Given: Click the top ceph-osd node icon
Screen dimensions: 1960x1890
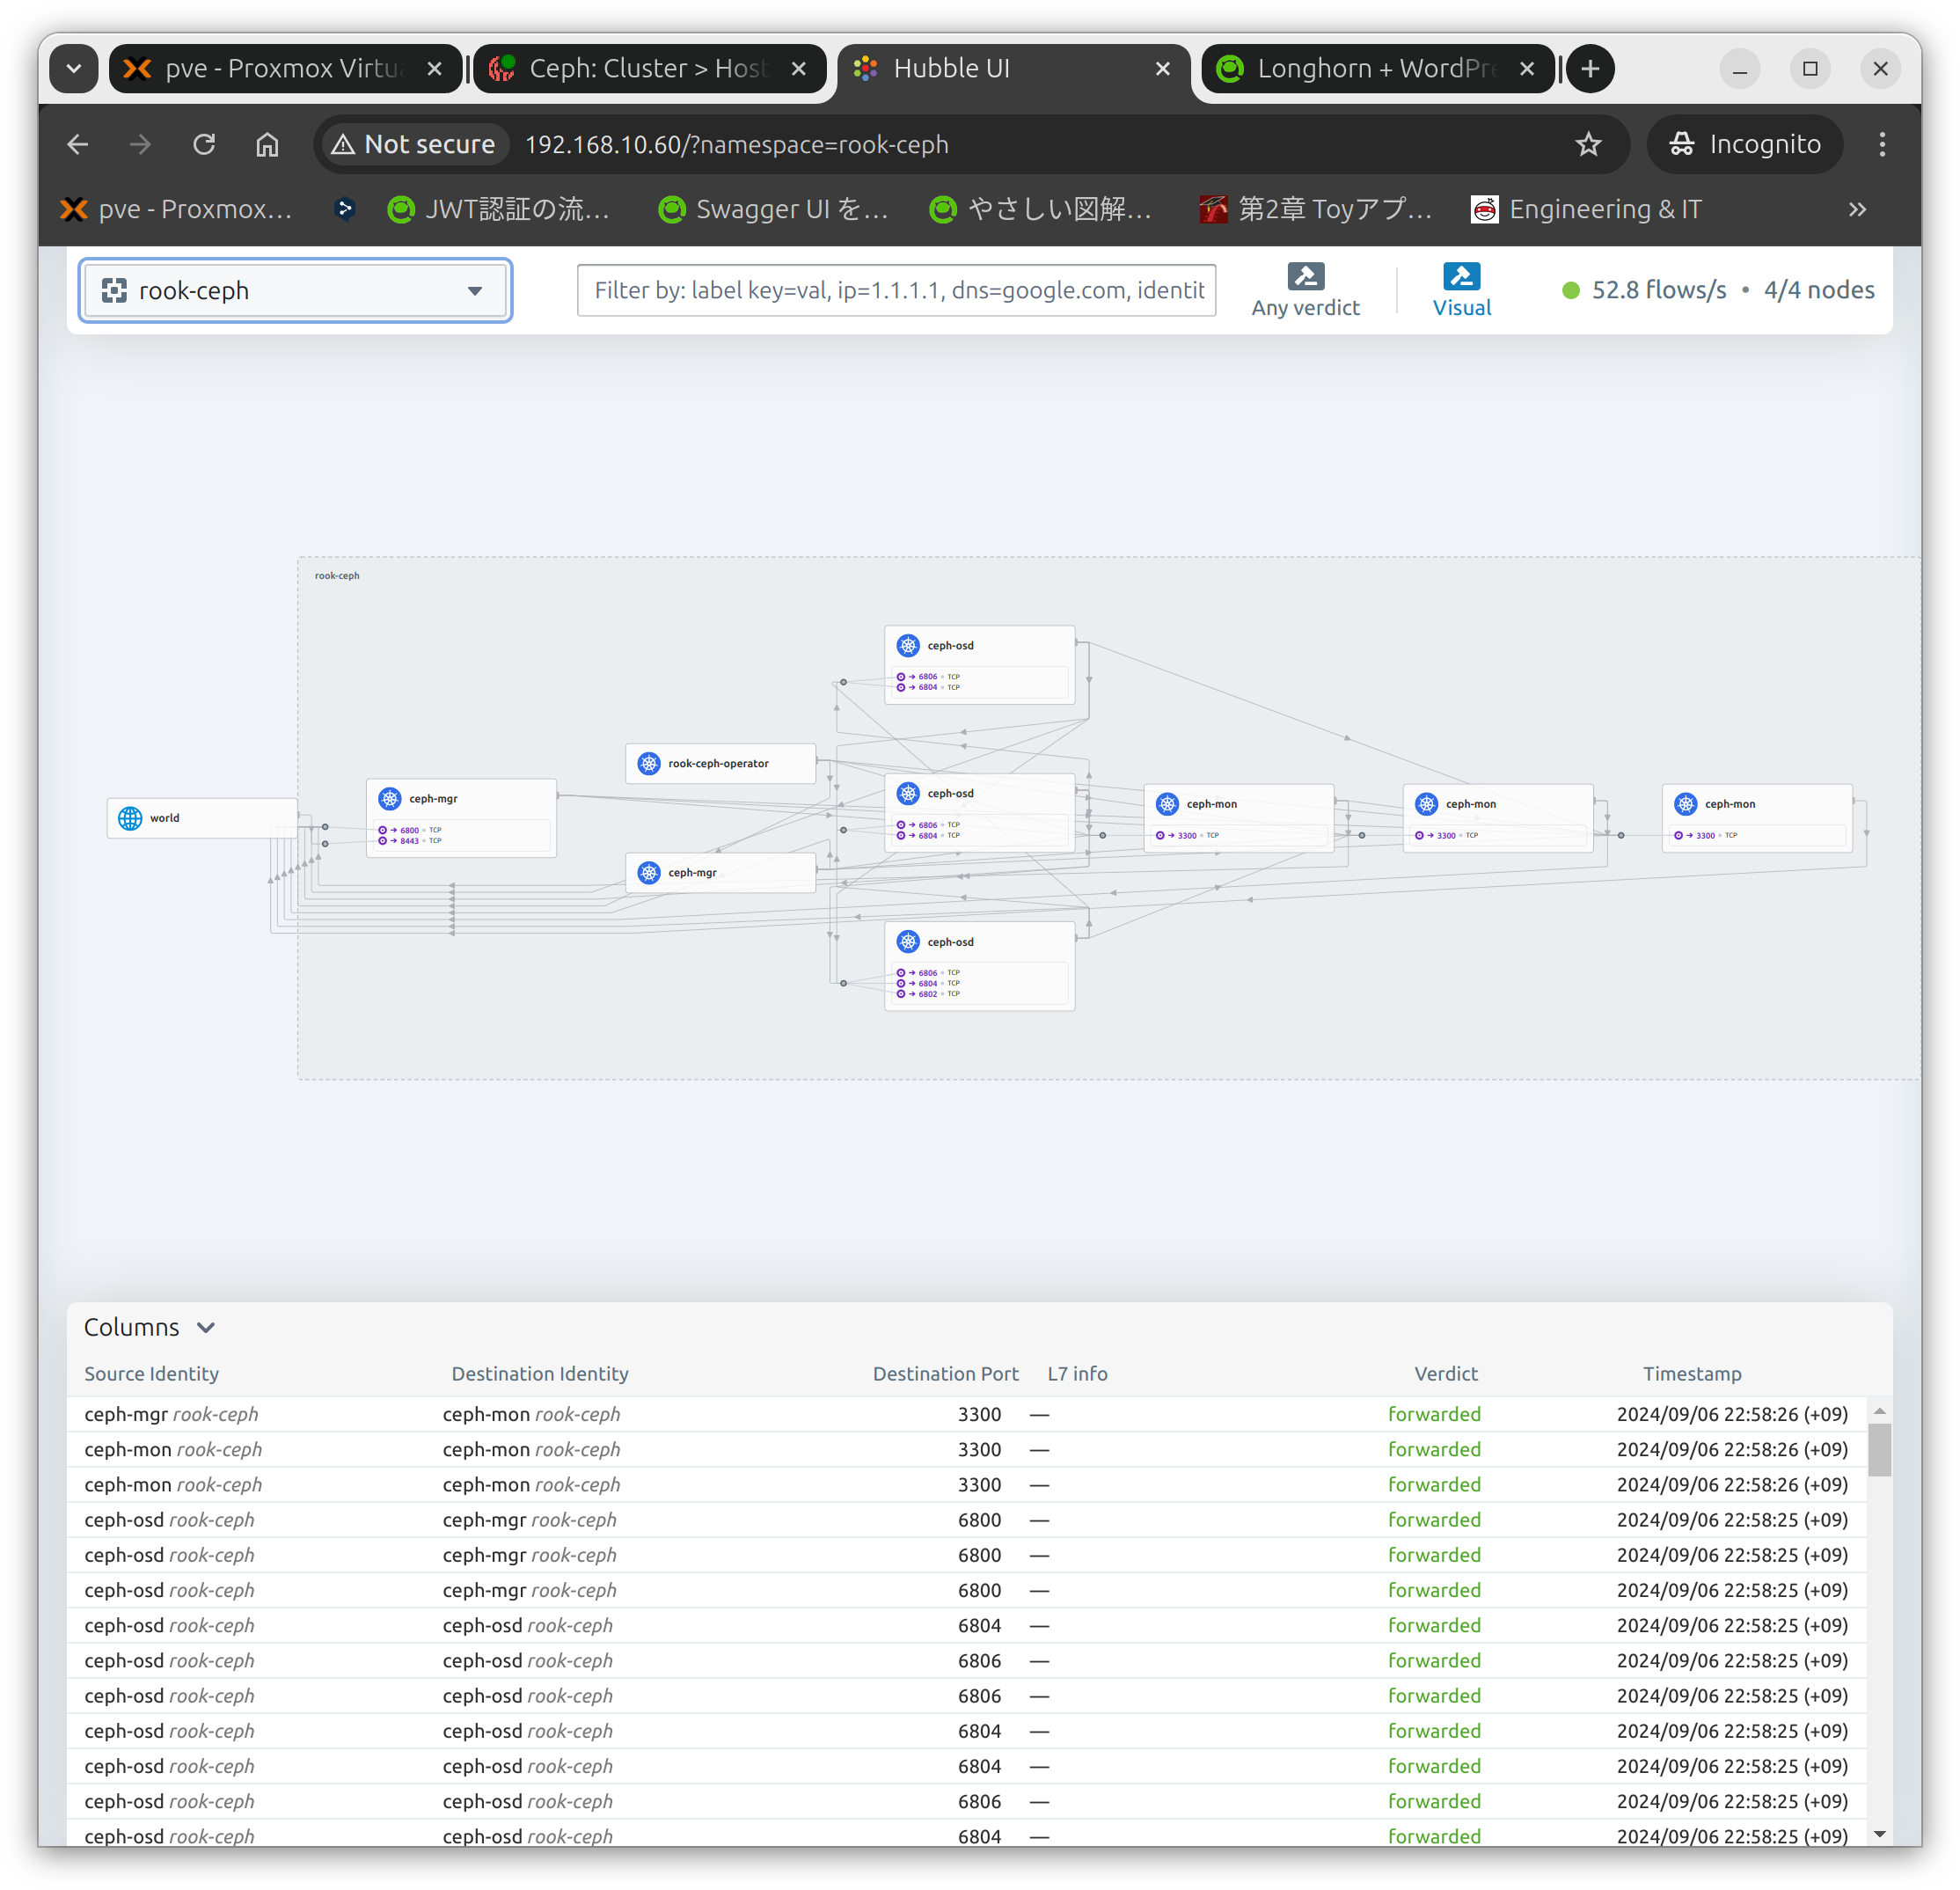Looking at the screenshot, I should 908,645.
